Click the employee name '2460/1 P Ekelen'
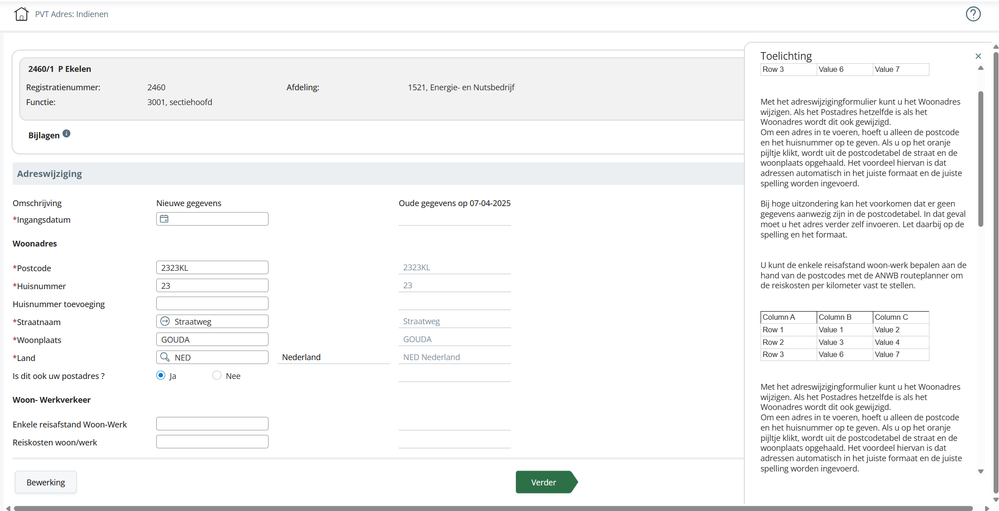 (59, 69)
